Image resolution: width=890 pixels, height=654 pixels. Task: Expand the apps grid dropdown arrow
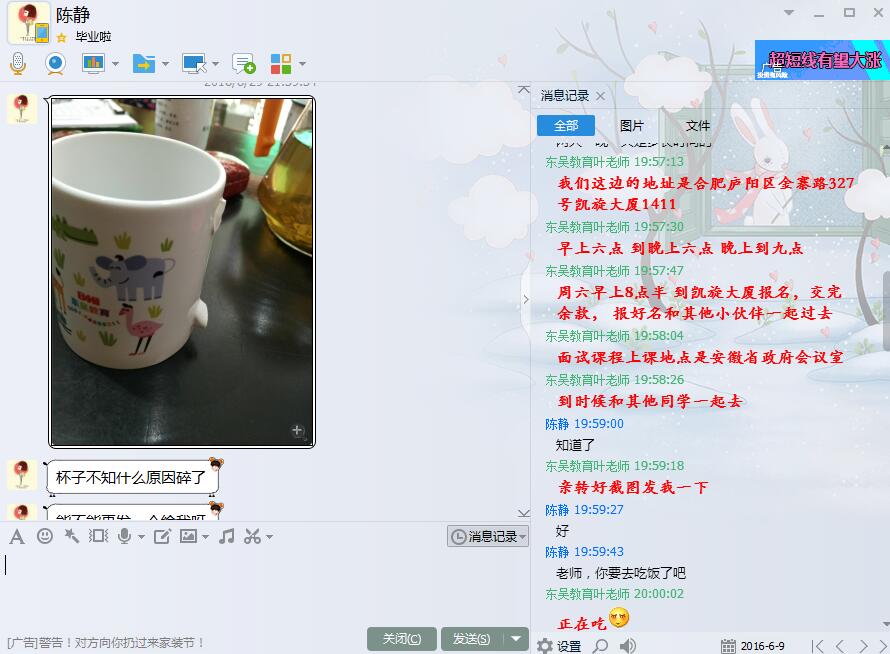[x=302, y=64]
